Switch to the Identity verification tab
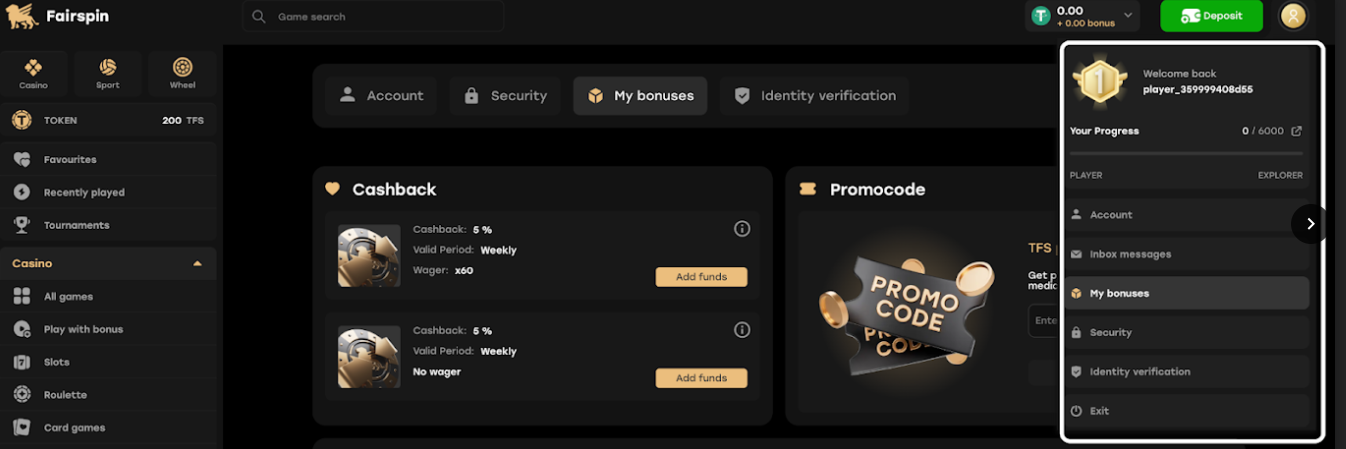The image size is (1346, 449). 814,96
